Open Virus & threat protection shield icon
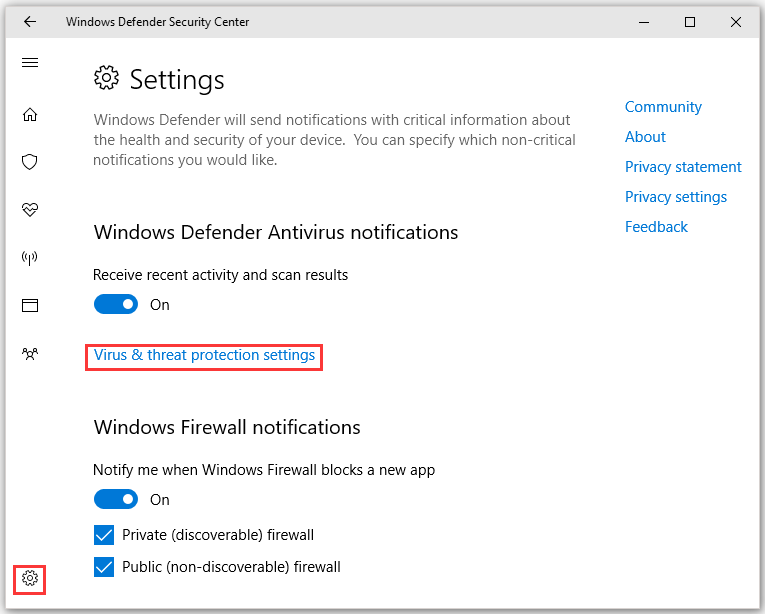The height and width of the screenshot is (614, 765). (x=30, y=162)
